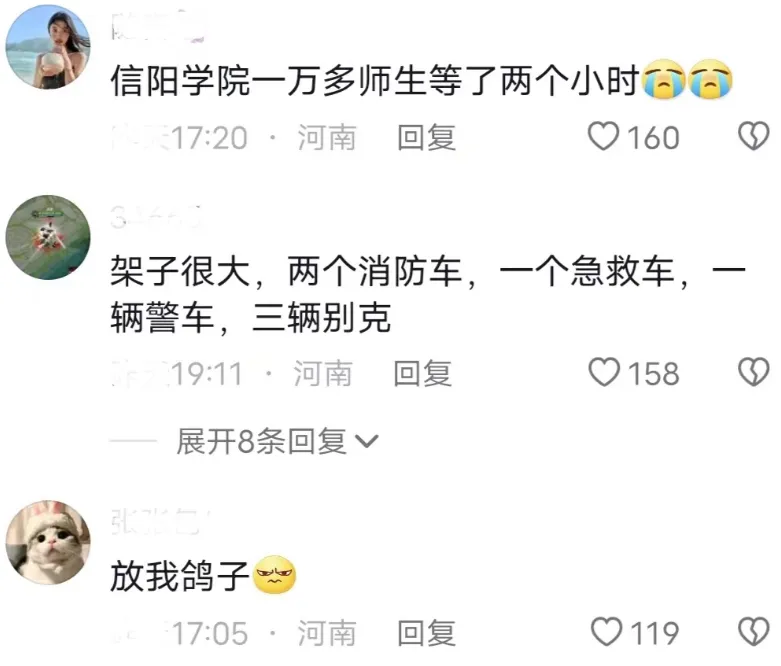The width and height of the screenshot is (781, 666).
Task: Reply to the 放我鸽子 comment at 17:05
Action: (x=426, y=633)
